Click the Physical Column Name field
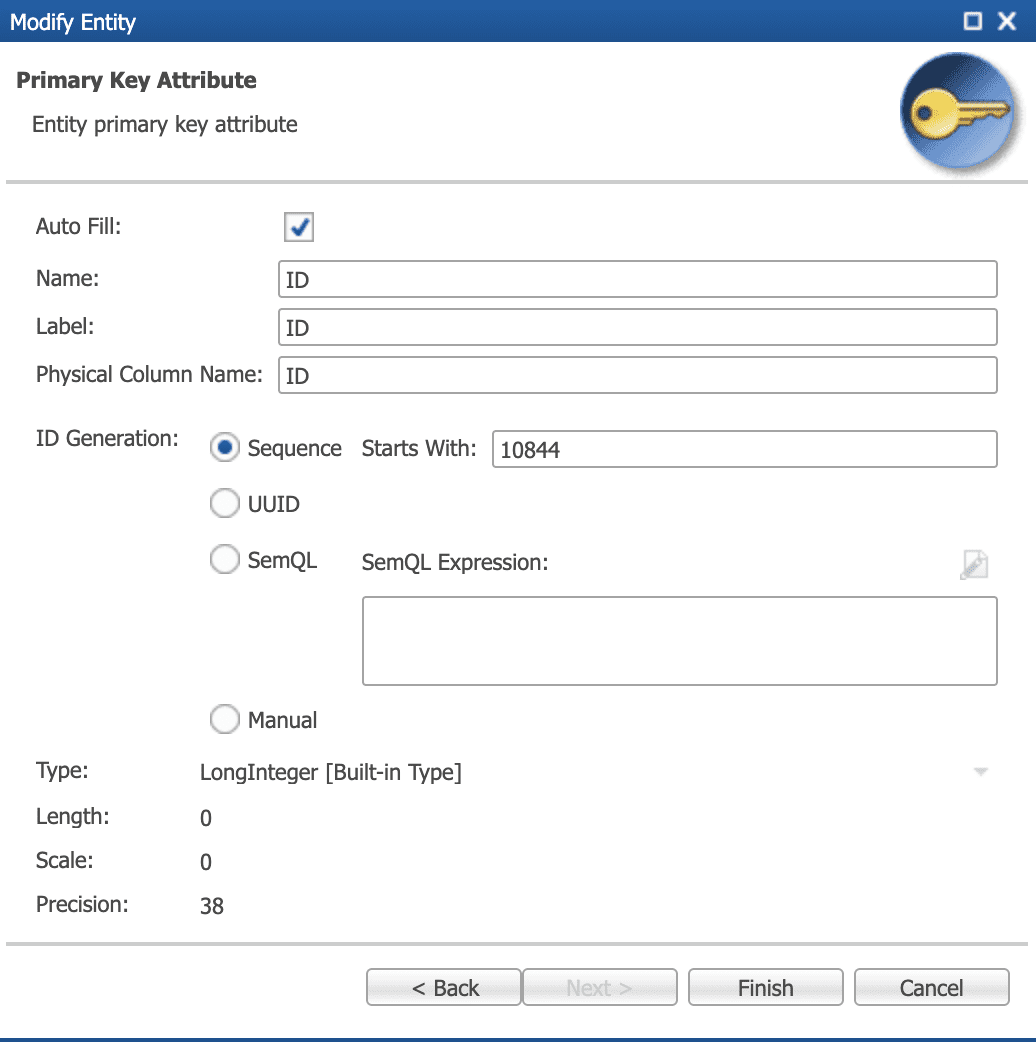 click(x=637, y=375)
